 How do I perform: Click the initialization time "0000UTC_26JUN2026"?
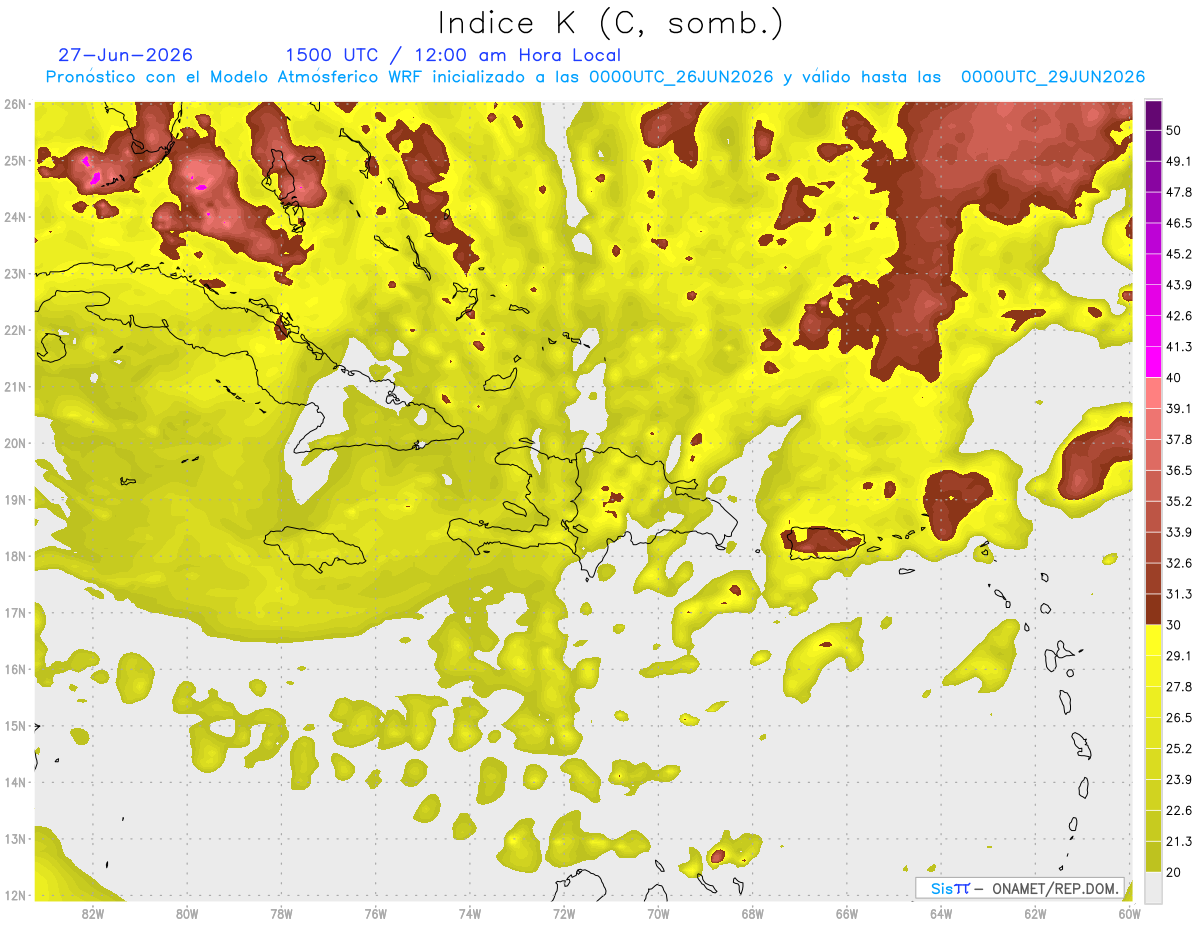tap(681, 77)
